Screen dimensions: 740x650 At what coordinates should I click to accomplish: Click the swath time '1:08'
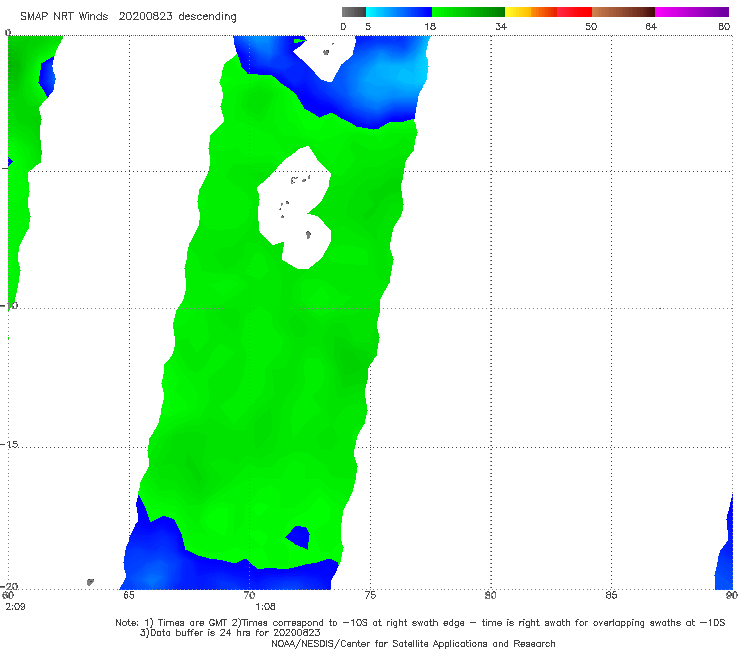coord(265,607)
